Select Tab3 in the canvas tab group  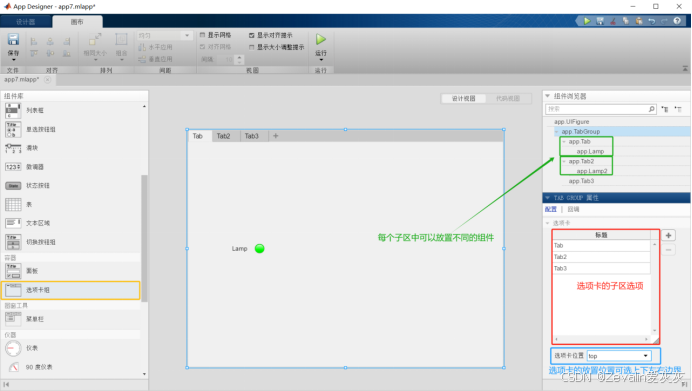click(x=252, y=136)
